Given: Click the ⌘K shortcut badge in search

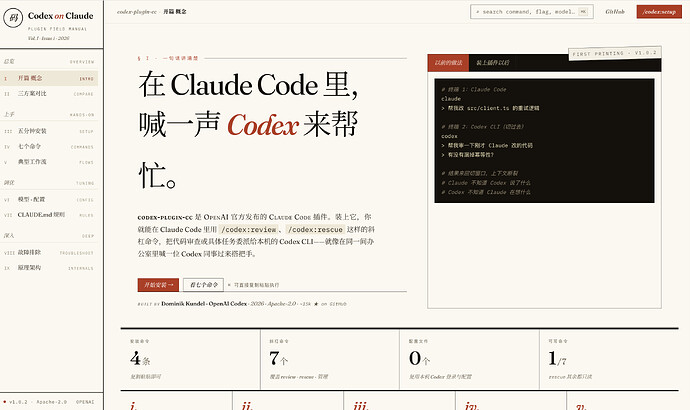Looking at the screenshot, I should 583,12.
